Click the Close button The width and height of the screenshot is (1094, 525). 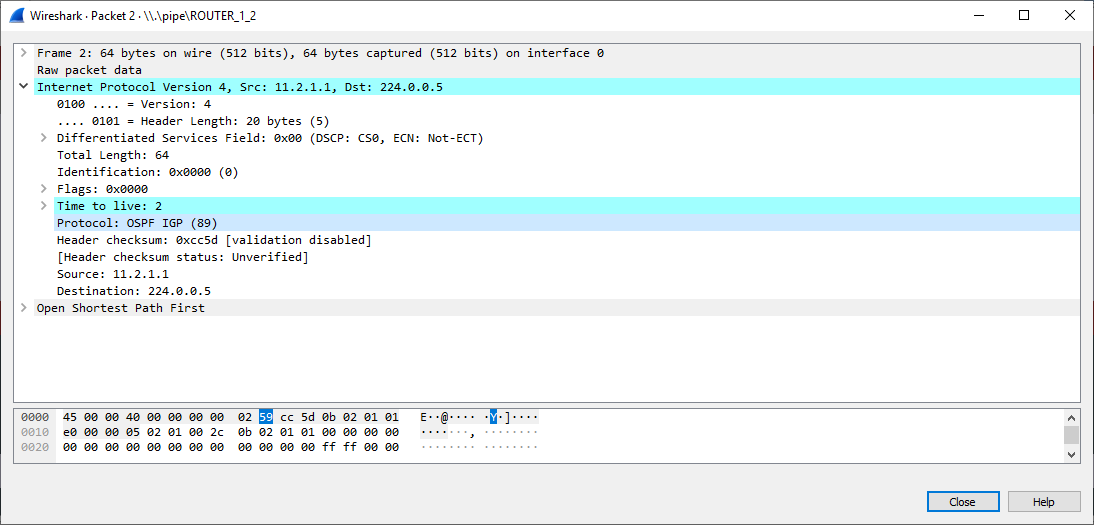coord(962,502)
